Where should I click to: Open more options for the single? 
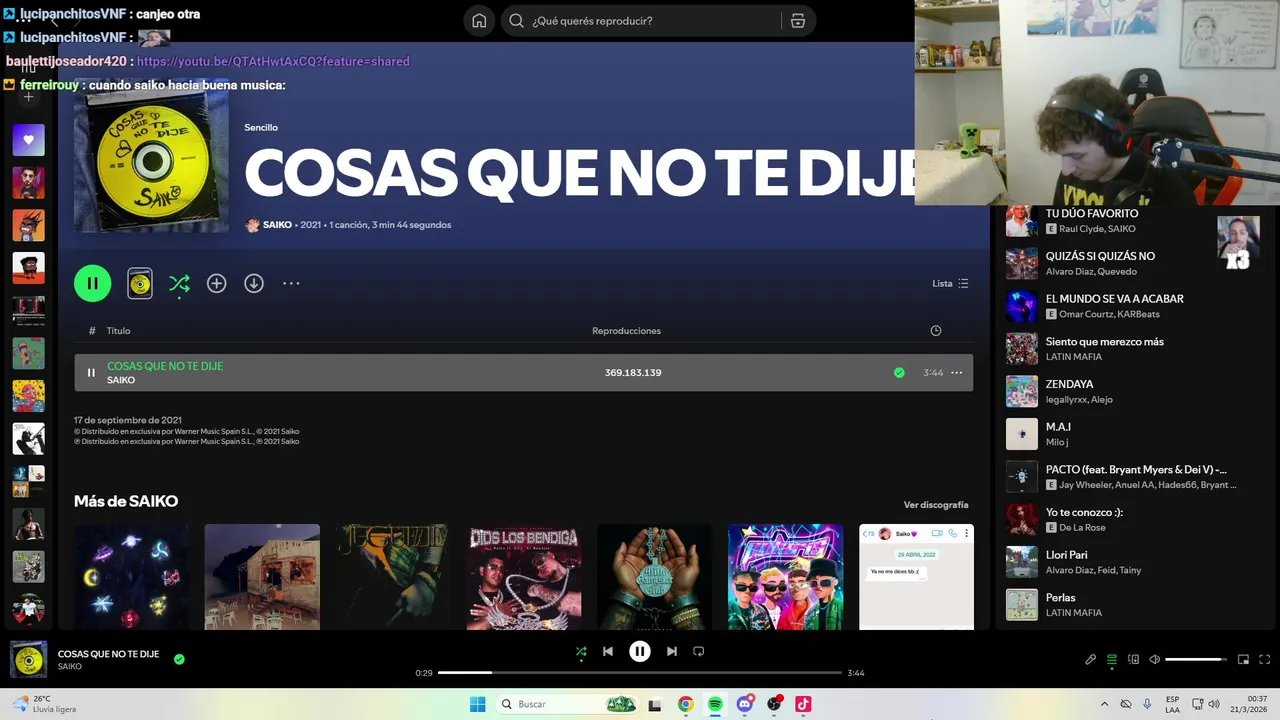point(291,284)
